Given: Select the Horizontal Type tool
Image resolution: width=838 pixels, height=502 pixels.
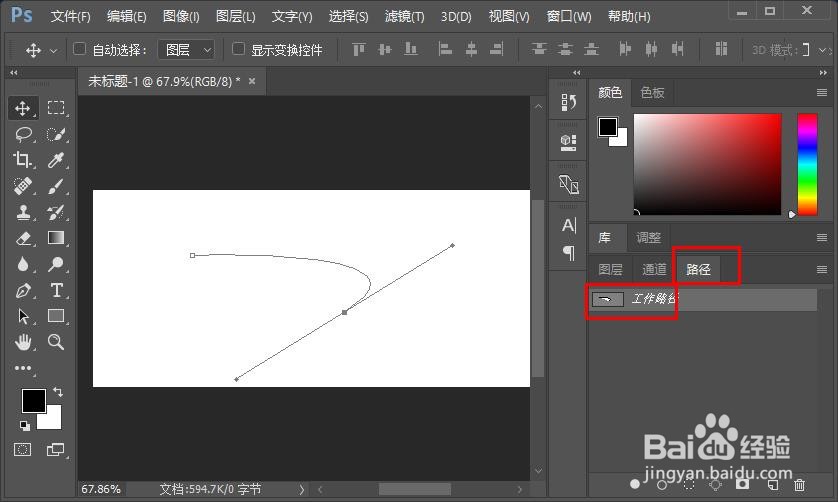Looking at the screenshot, I should (x=56, y=290).
